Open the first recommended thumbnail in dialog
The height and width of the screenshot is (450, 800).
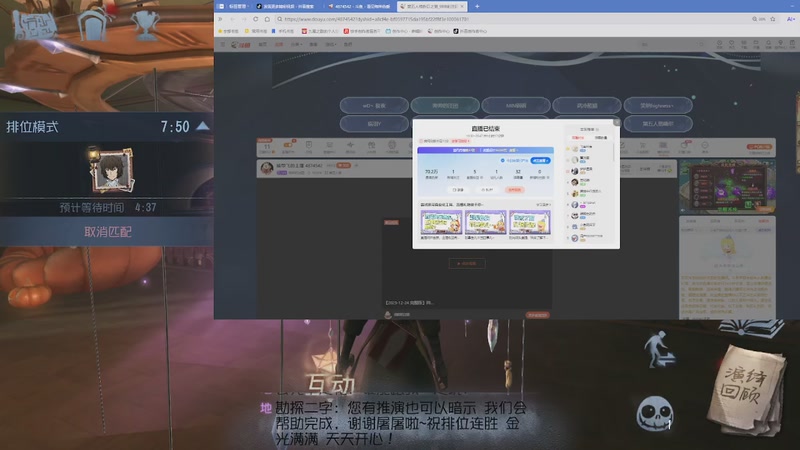[x=441, y=222]
